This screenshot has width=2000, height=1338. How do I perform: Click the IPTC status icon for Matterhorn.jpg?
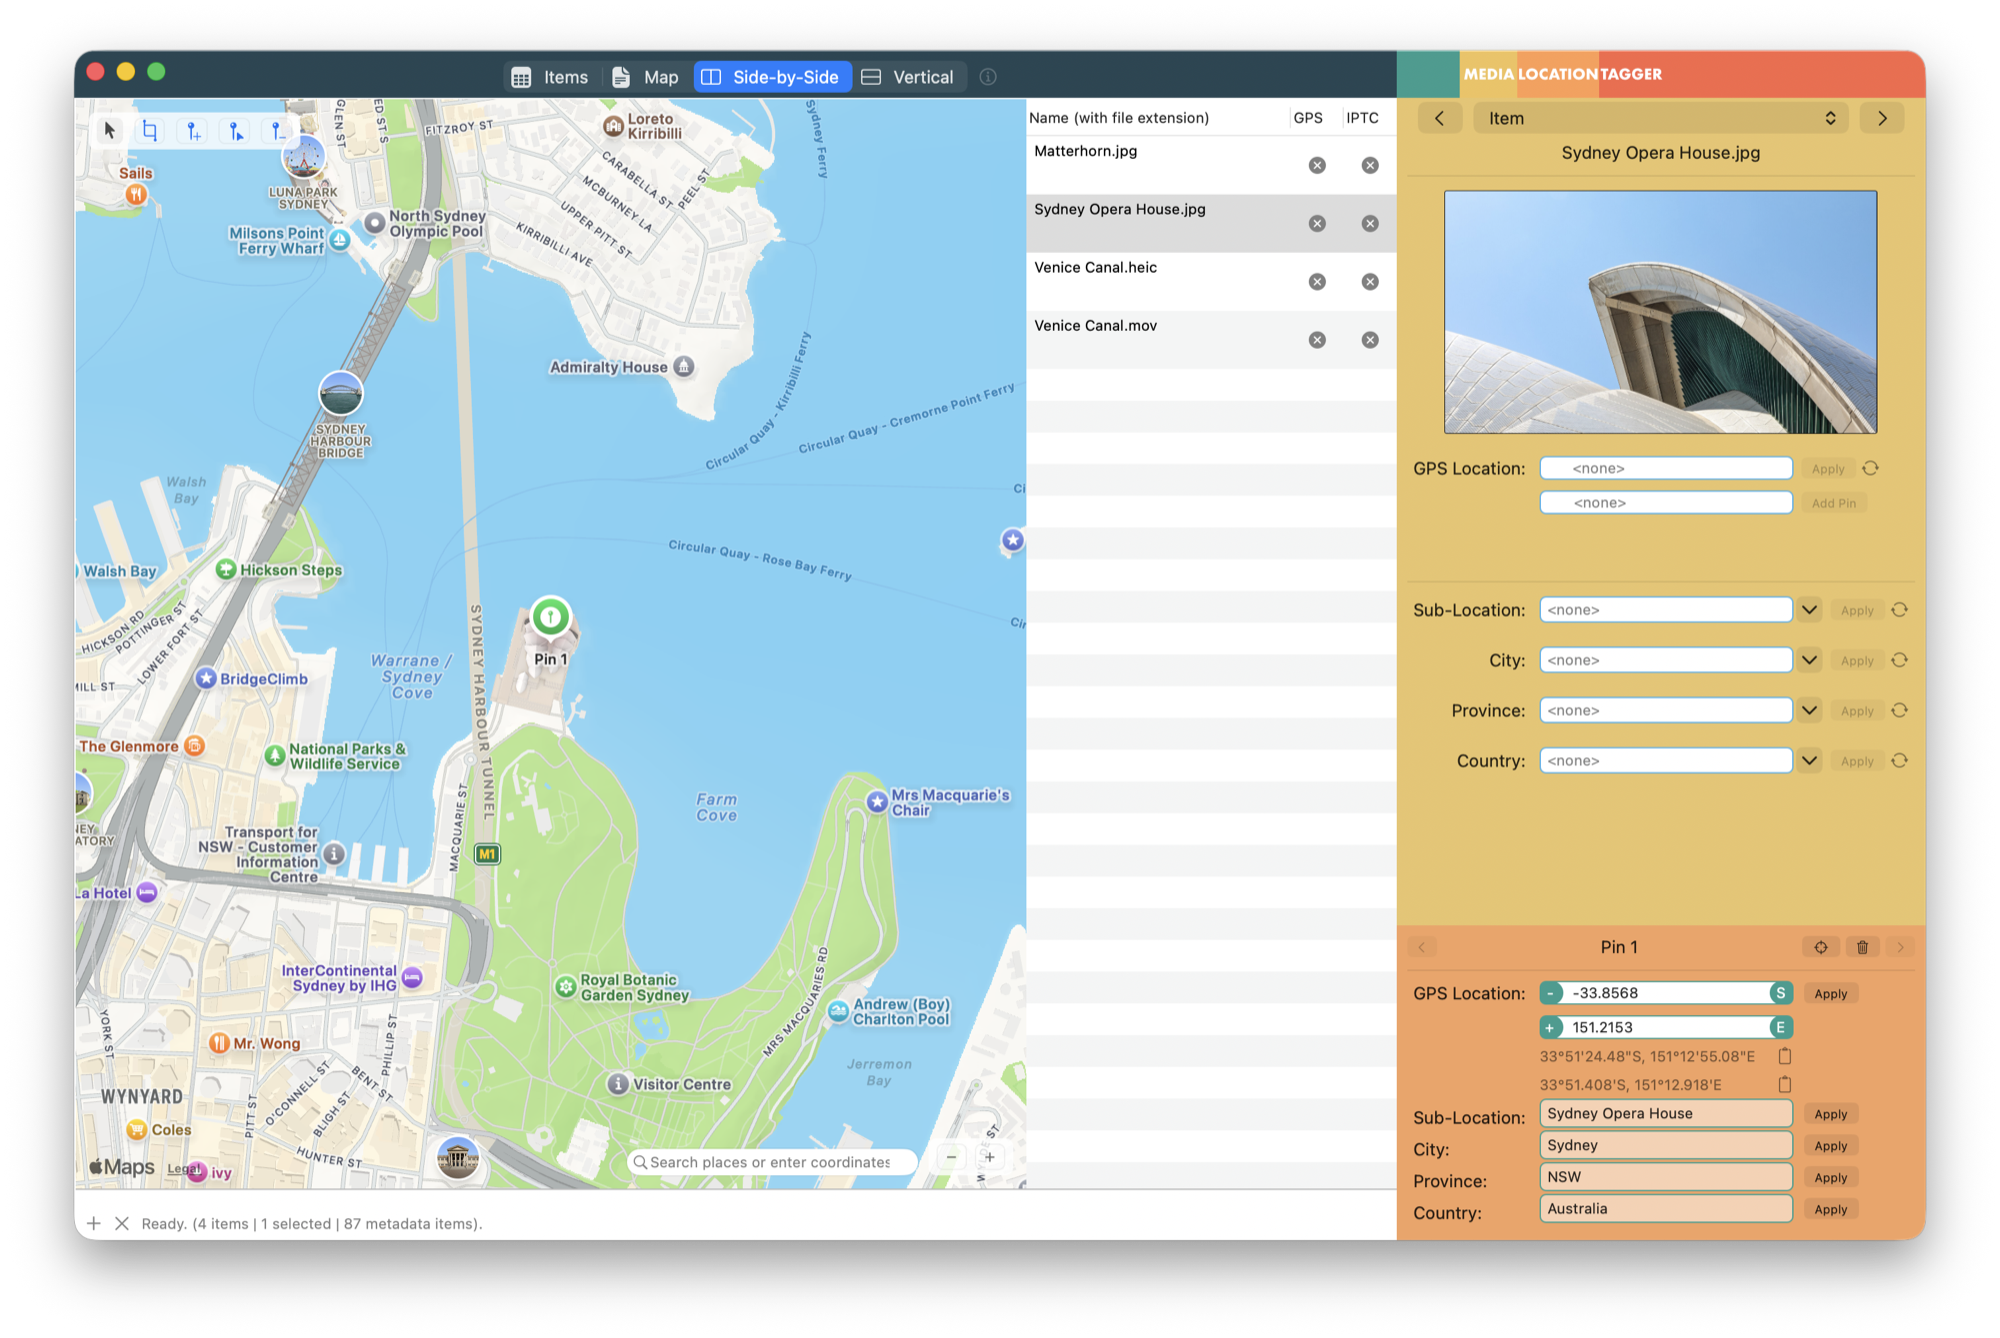pos(1370,165)
